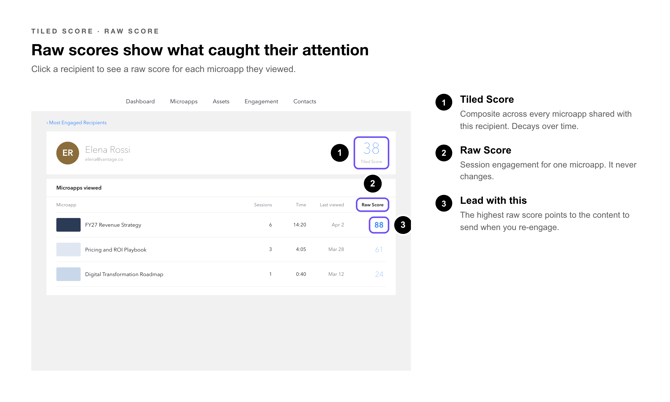Click the main slide title about raw scores

coord(200,50)
